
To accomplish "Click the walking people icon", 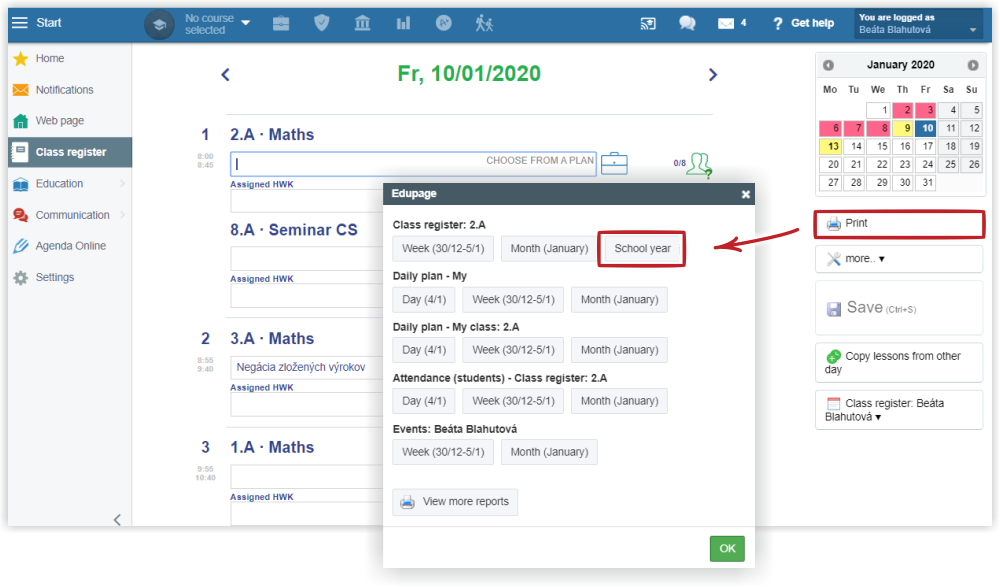I will [484, 24].
